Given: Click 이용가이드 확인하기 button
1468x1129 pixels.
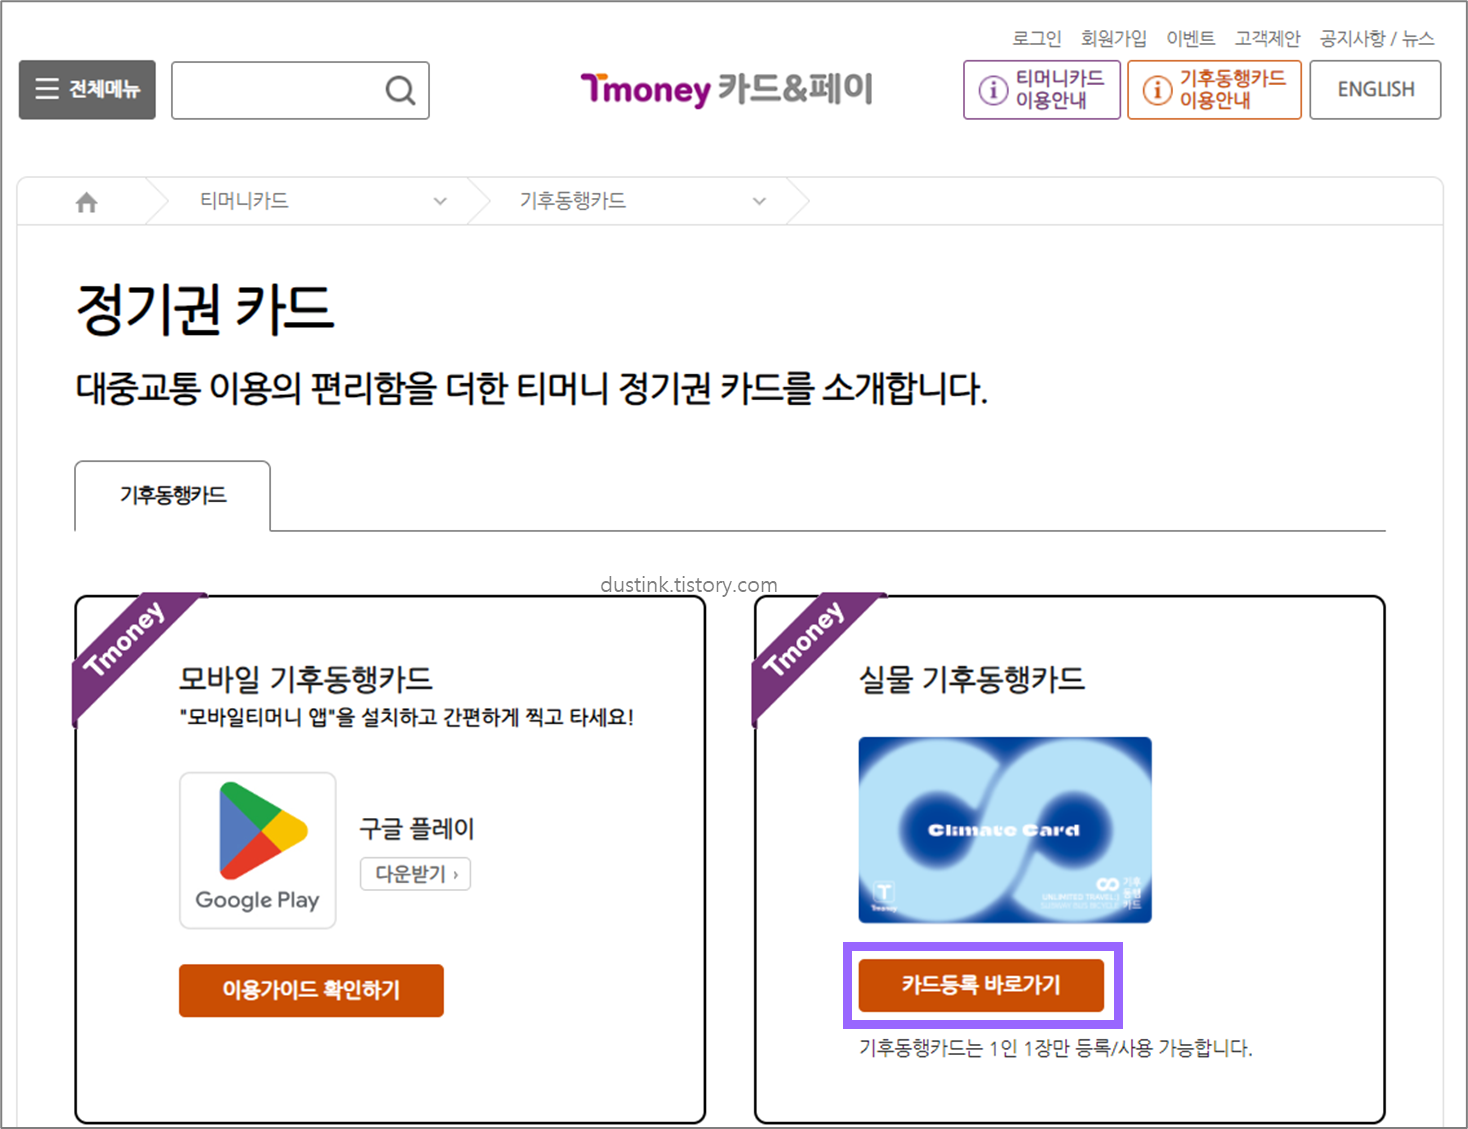Looking at the screenshot, I should click(311, 990).
